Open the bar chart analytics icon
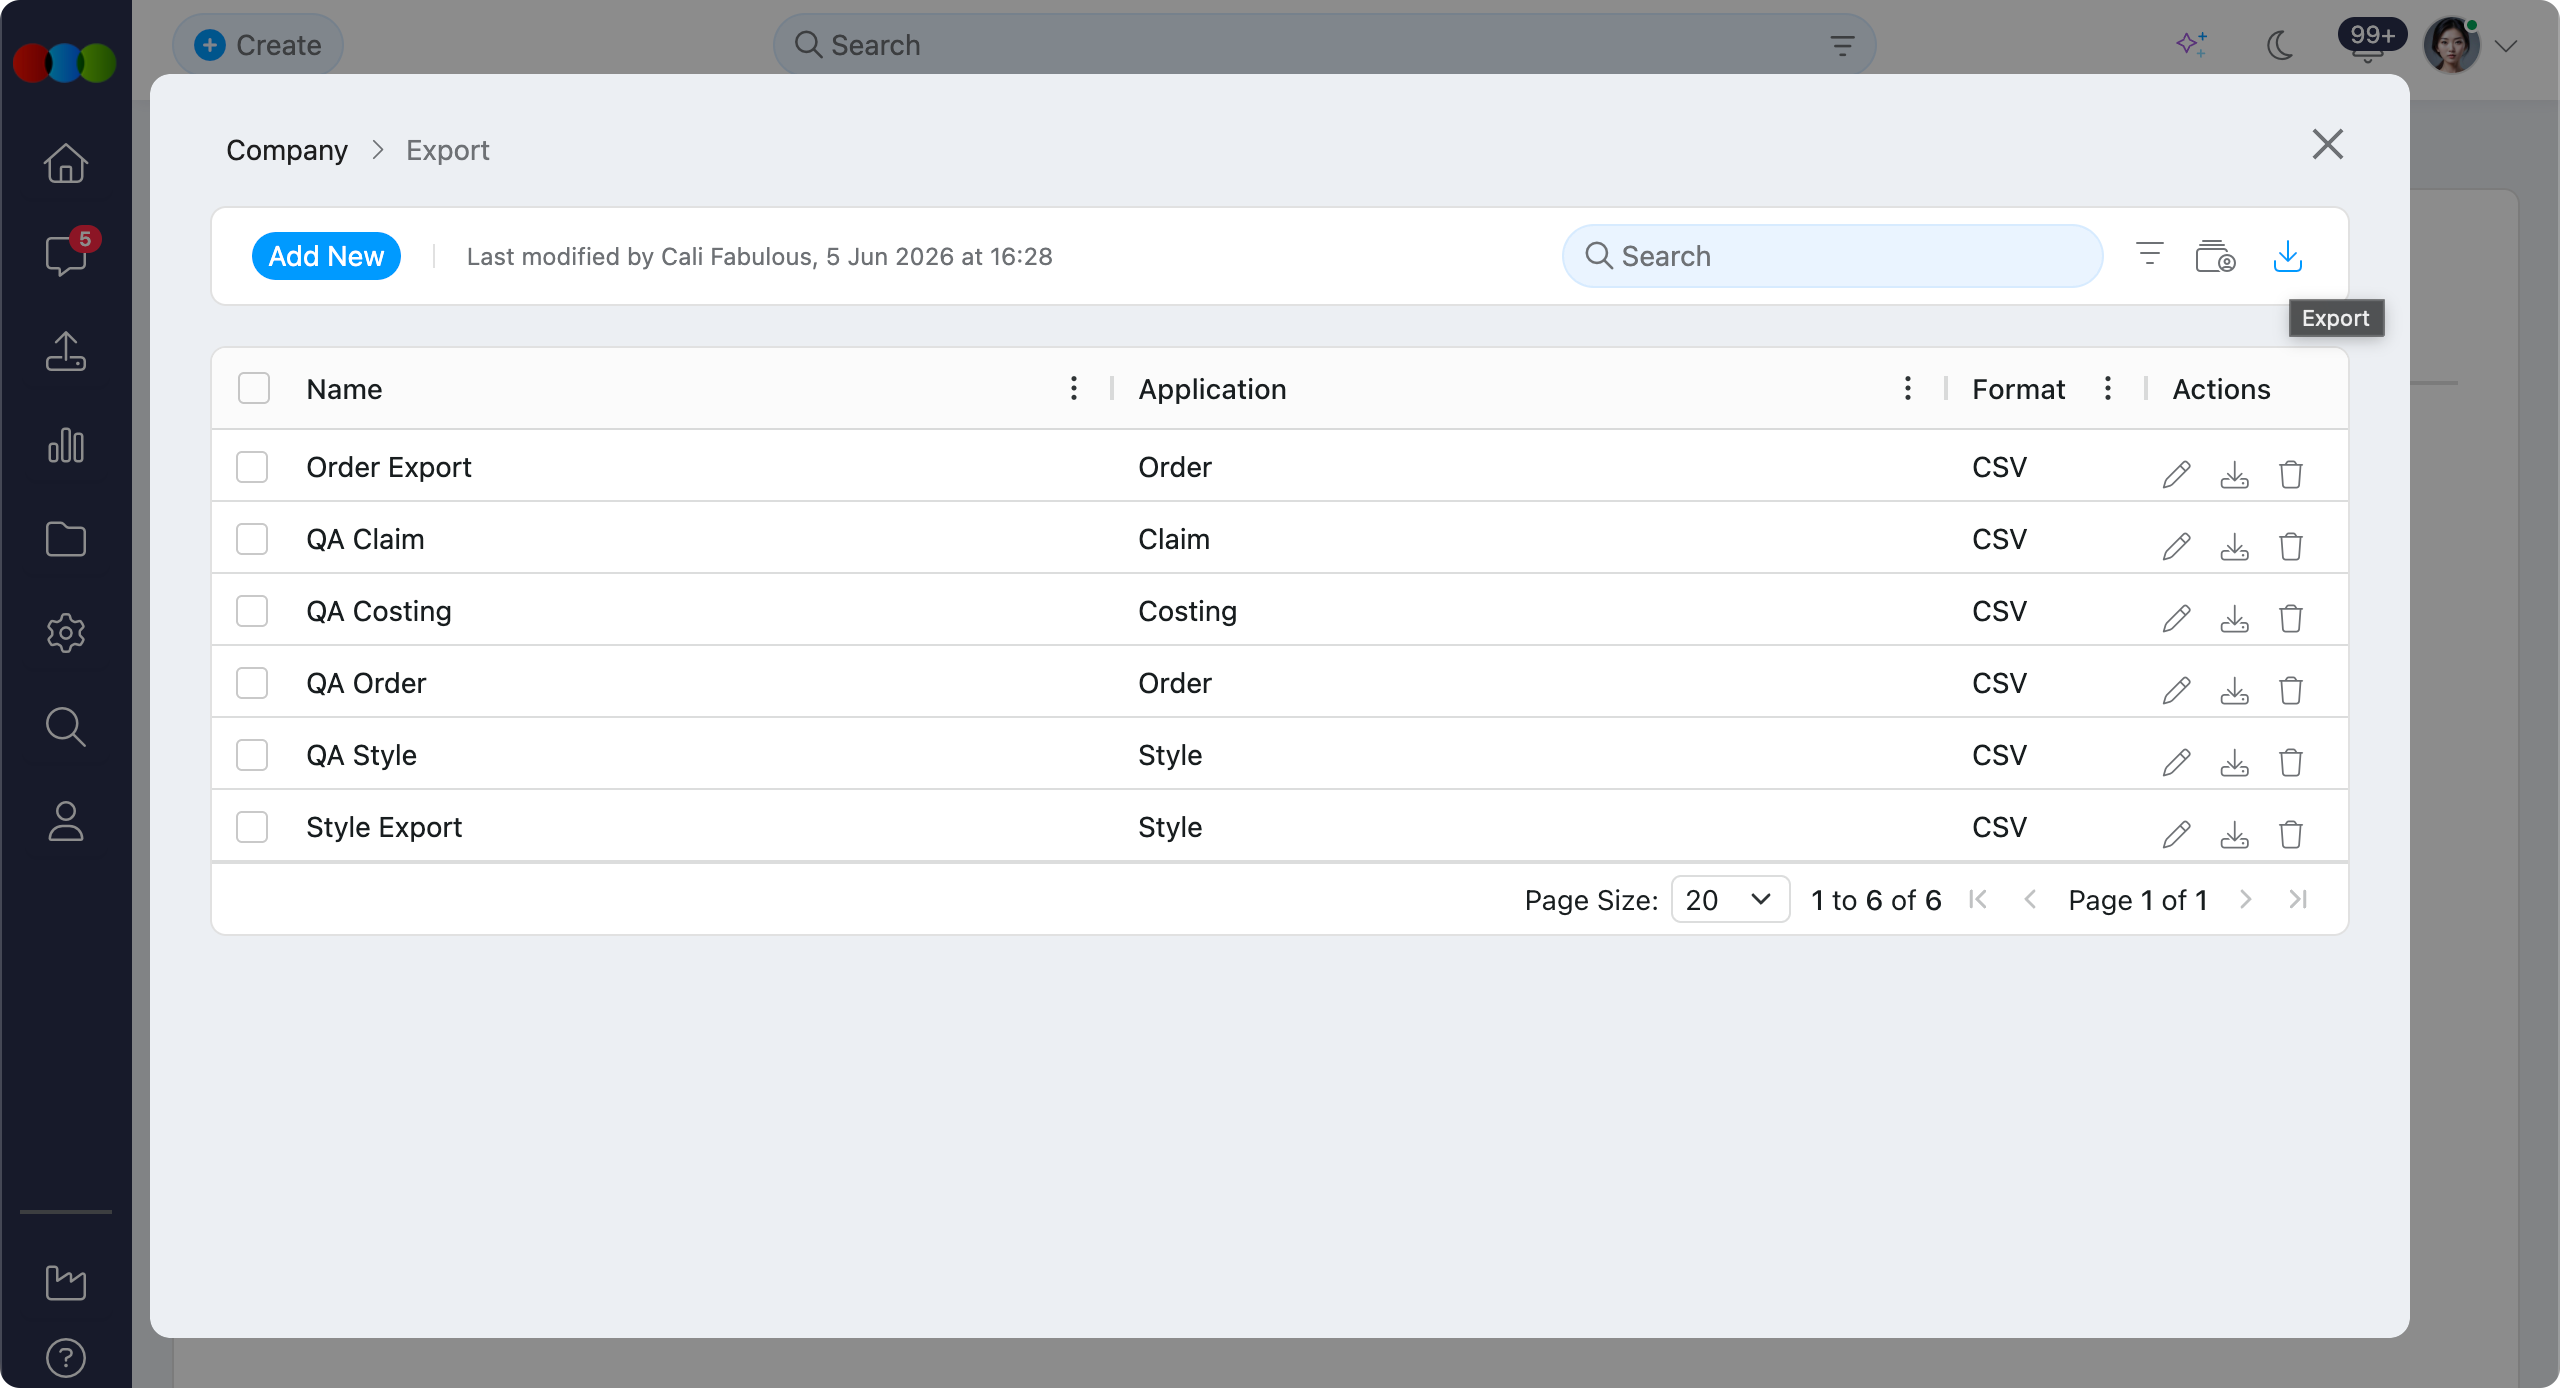The image size is (2560, 1388). pos(66,445)
